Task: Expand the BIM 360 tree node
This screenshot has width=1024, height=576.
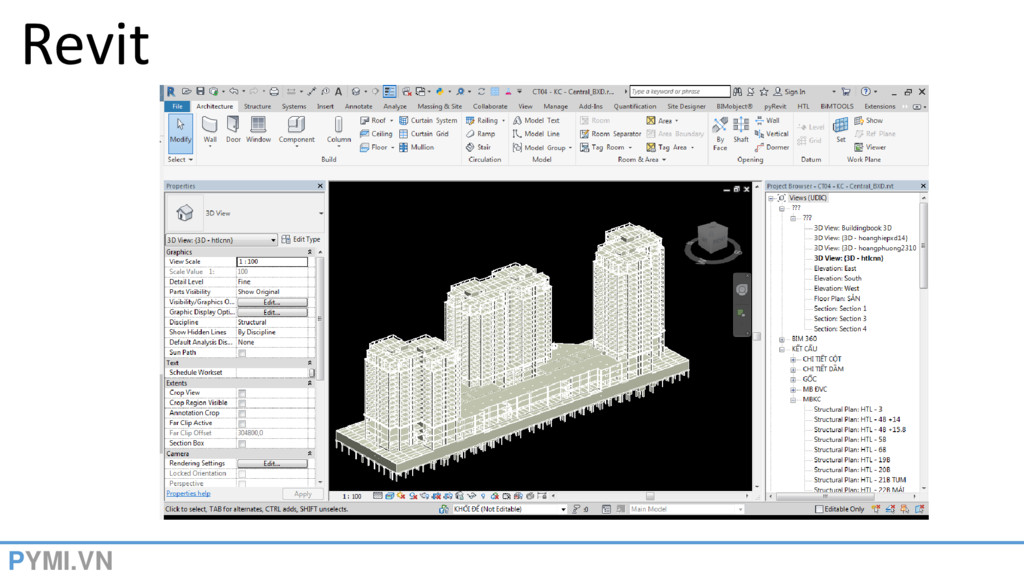Action: [x=782, y=339]
